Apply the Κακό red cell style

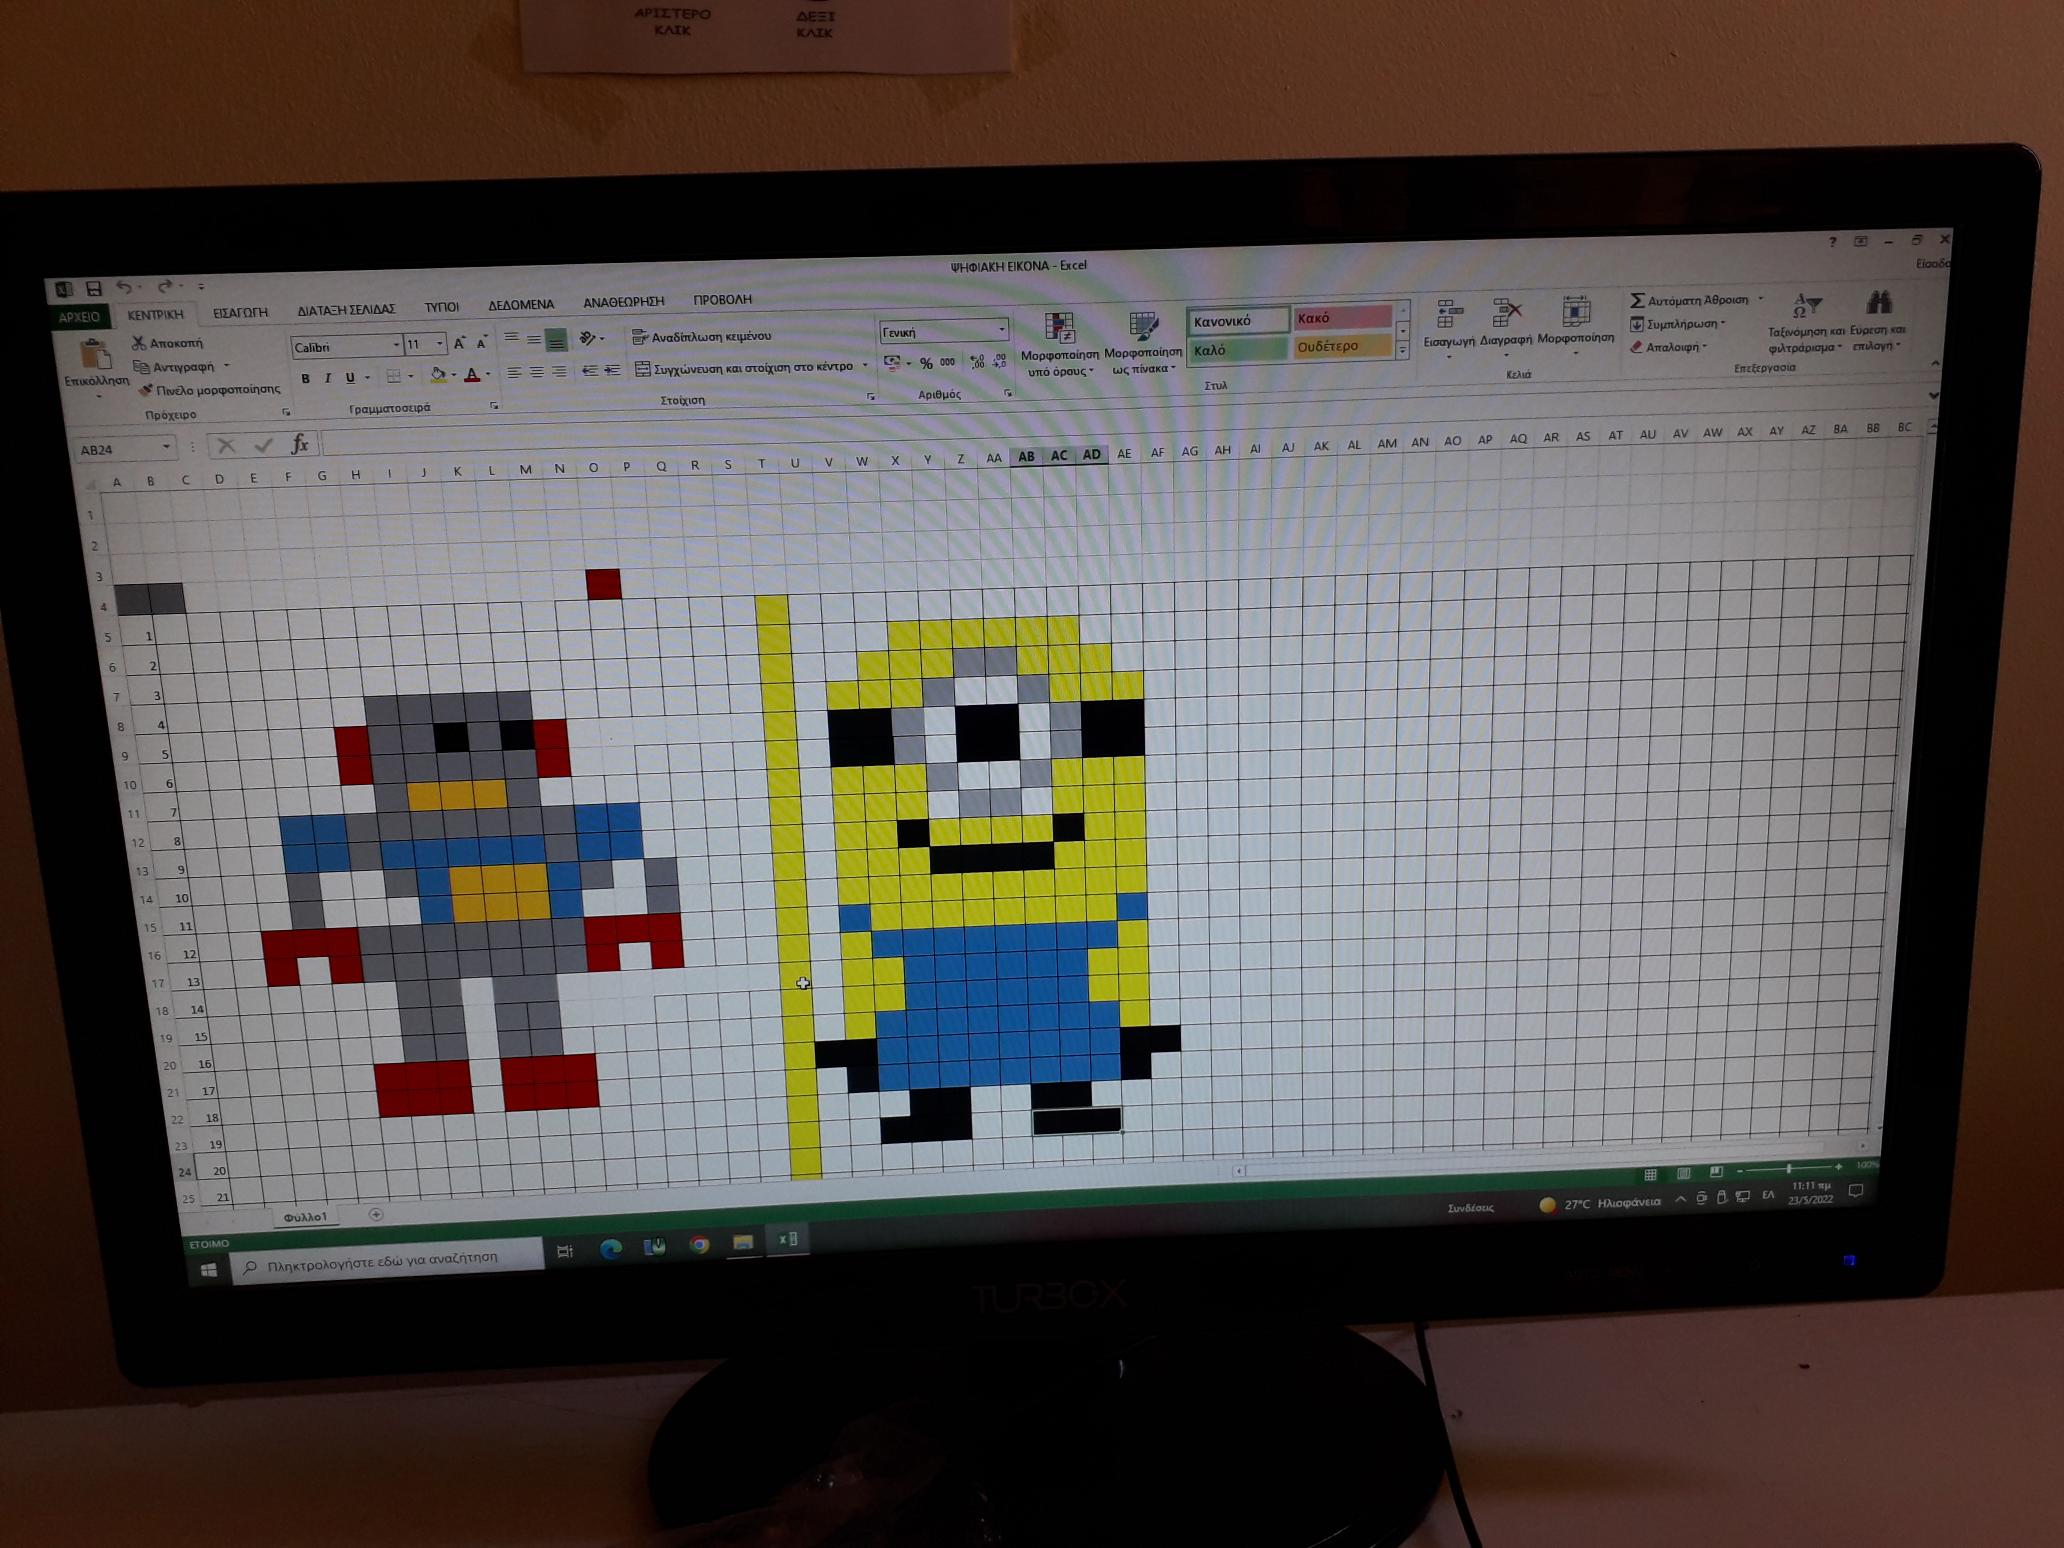pyautogui.click(x=1342, y=318)
